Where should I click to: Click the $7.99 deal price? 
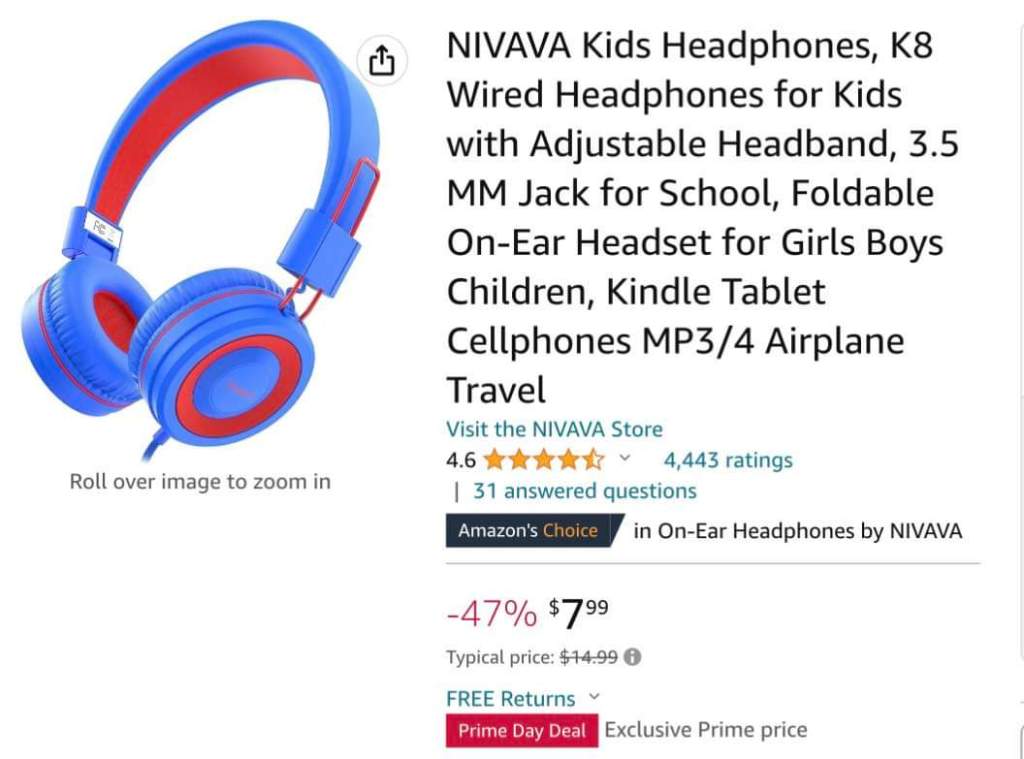(x=579, y=613)
